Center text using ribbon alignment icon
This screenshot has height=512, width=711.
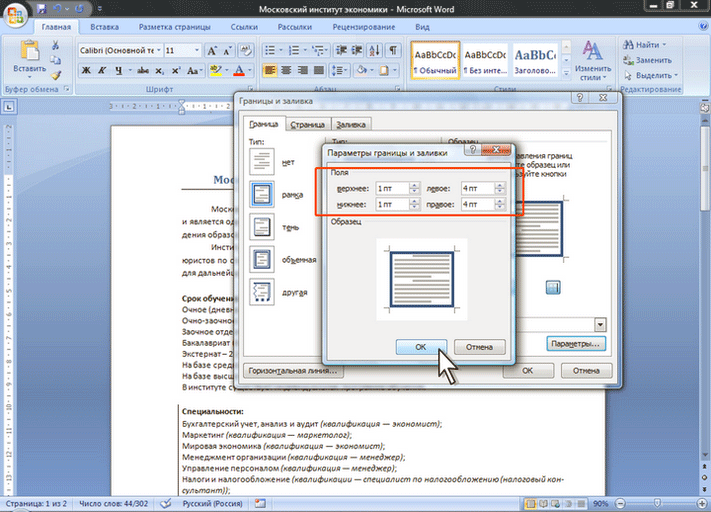tap(286, 70)
